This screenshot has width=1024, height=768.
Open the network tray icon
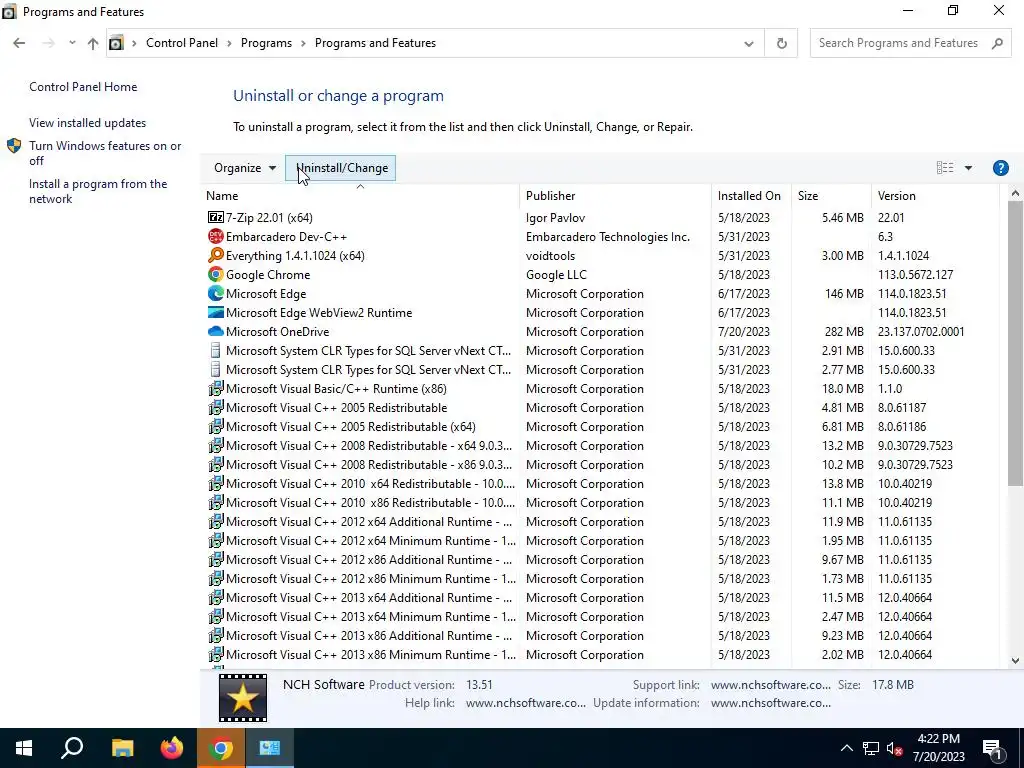pyautogui.click(x=871, y=748)
